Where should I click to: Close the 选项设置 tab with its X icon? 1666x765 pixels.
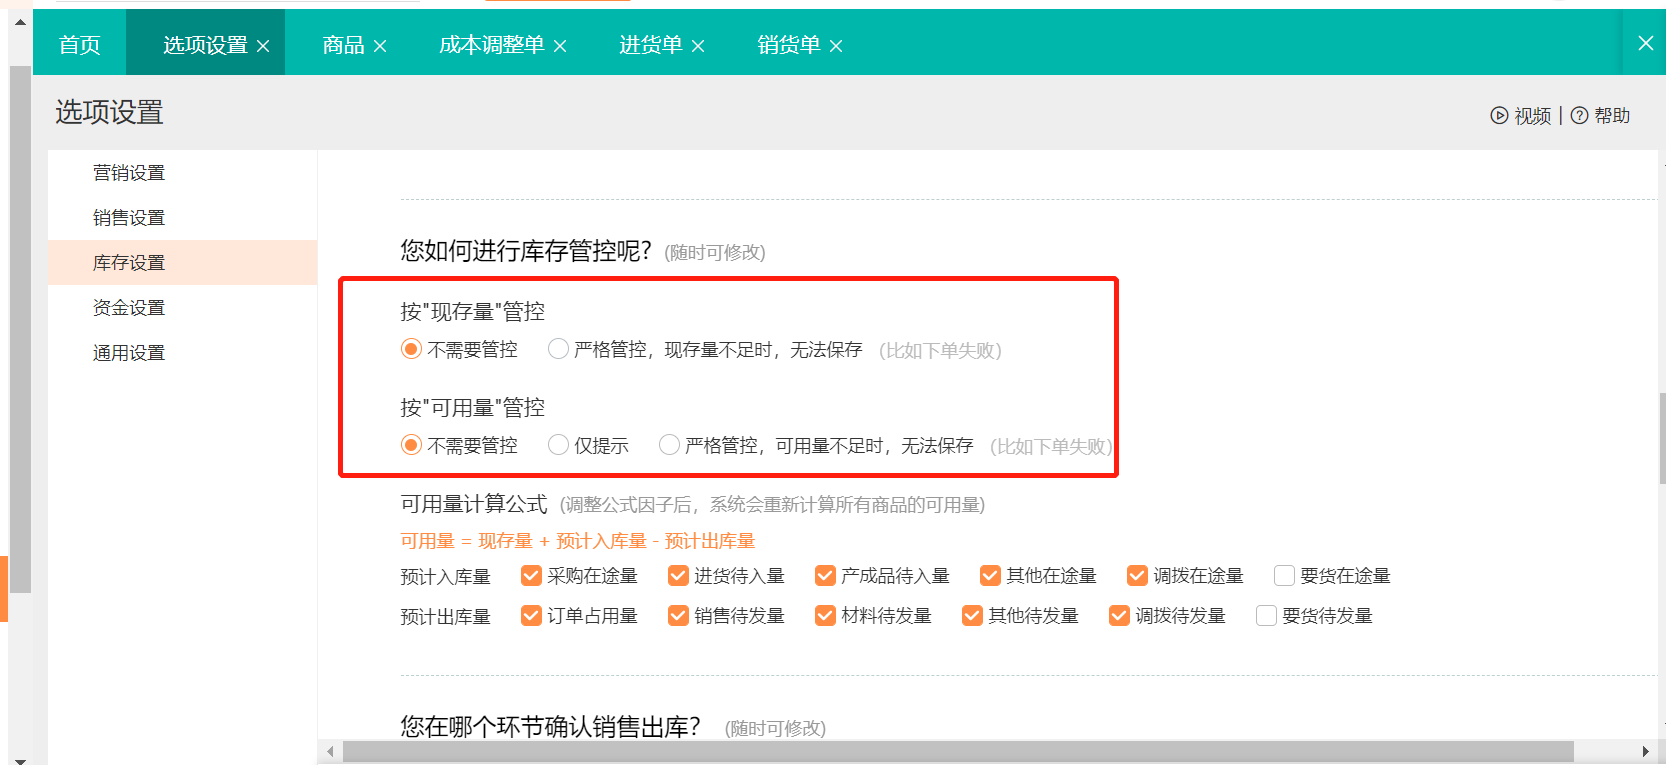pos(263,46)
